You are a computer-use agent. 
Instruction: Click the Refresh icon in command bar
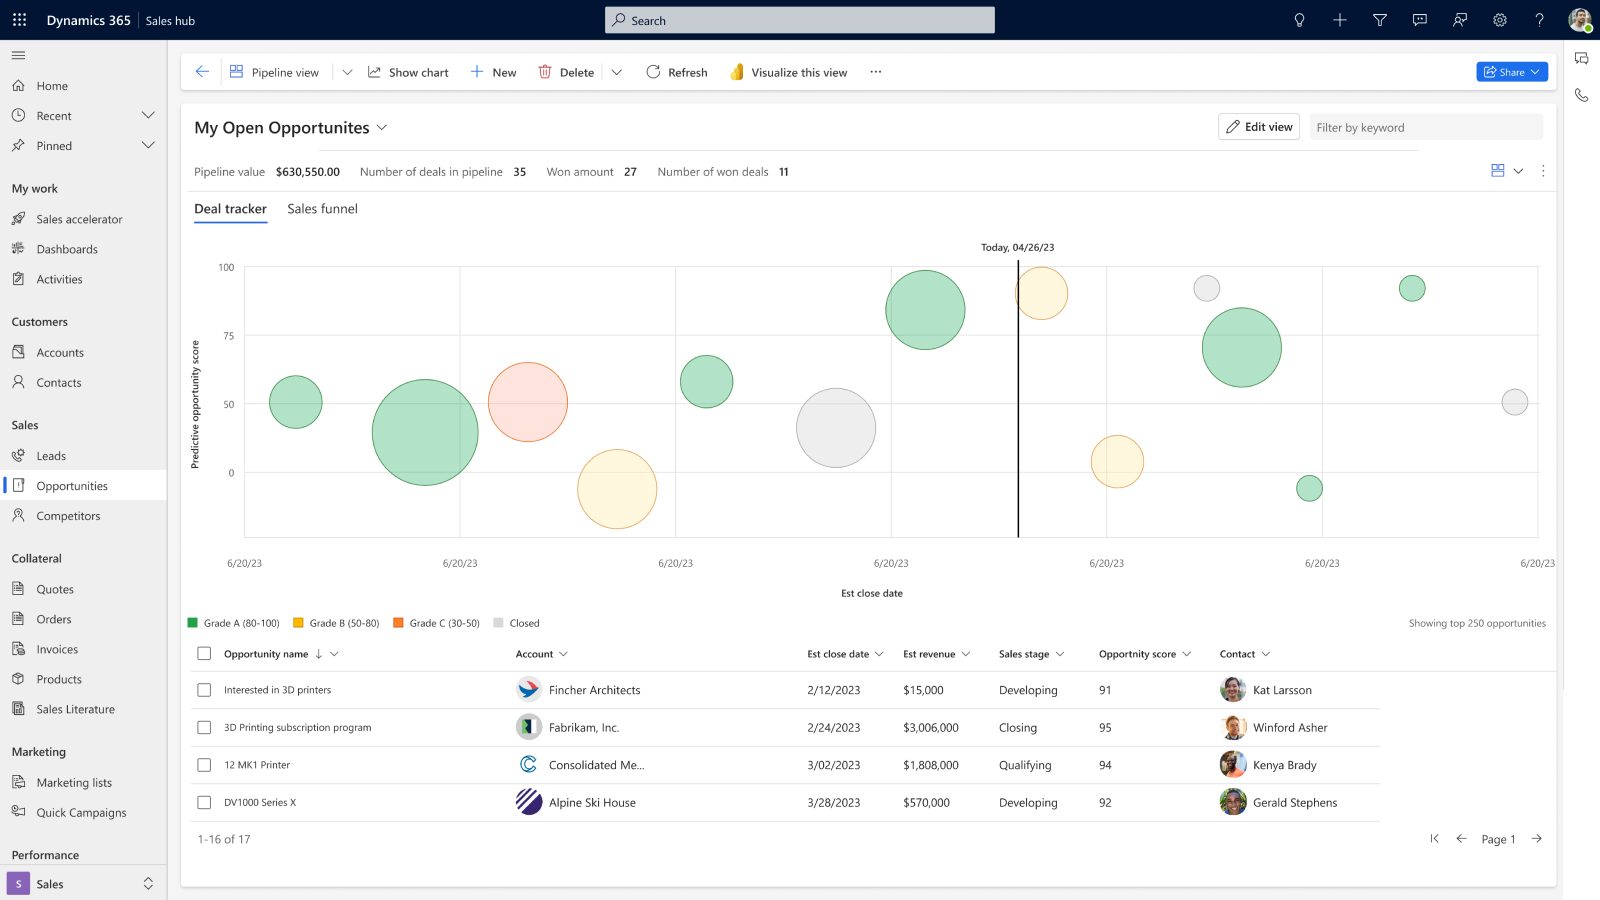point(653,72)
